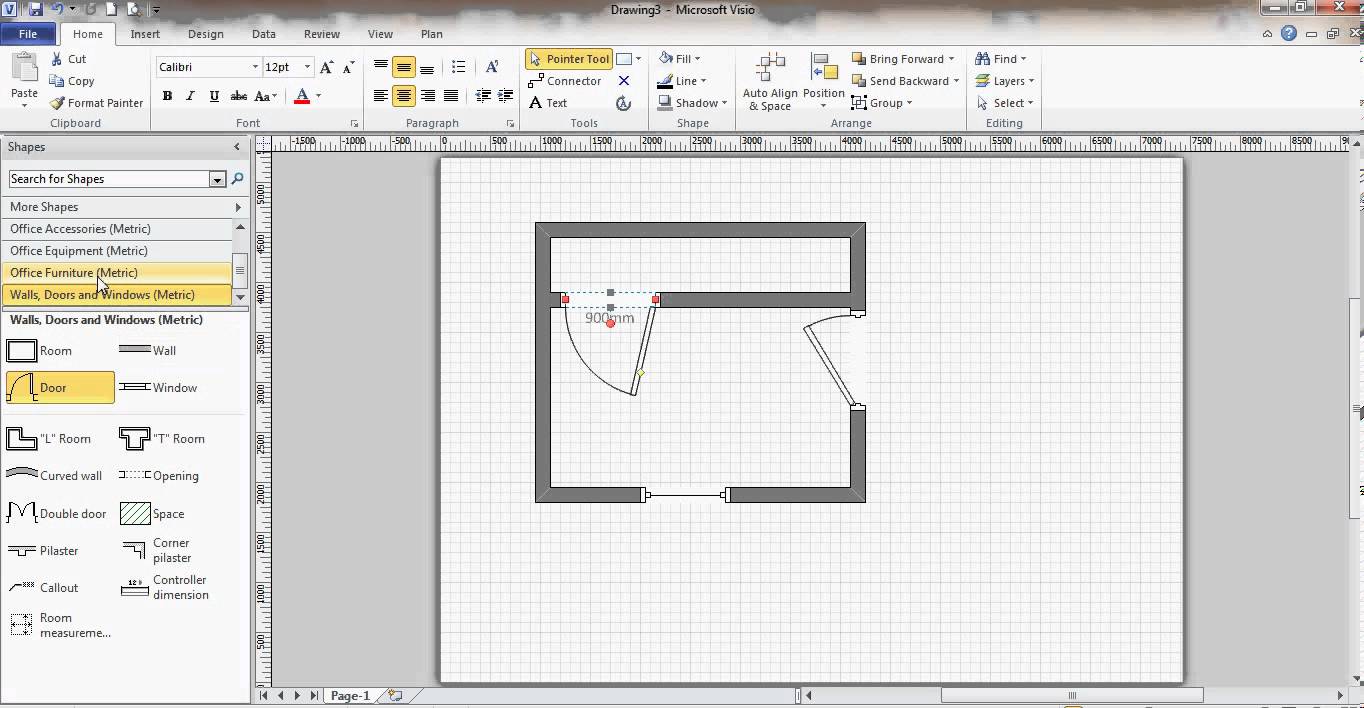Select the Pointer Tool
This screenshot has width=1364, height=708.
568,59
